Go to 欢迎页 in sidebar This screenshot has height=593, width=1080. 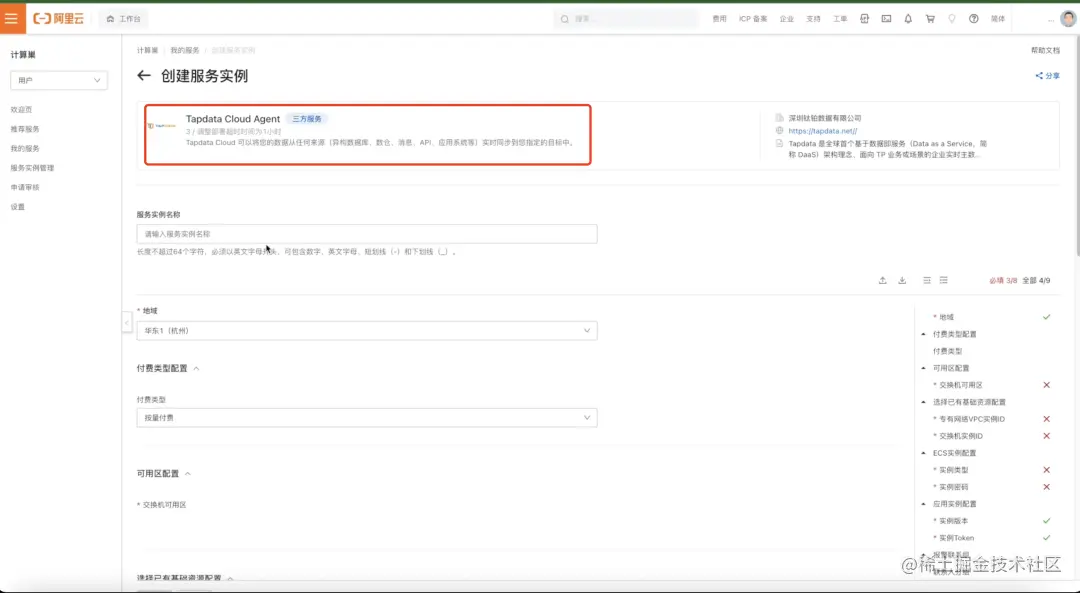21,110
